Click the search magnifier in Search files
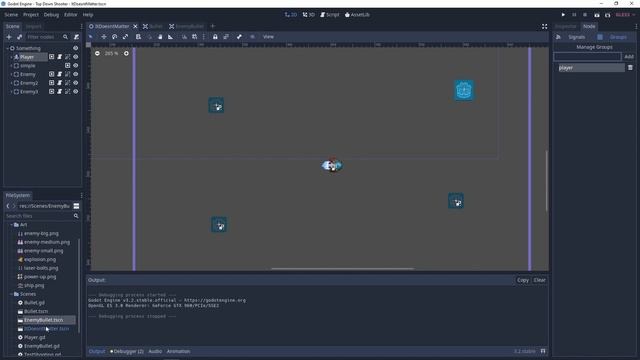The image size is (640, 360). click(76, 216)
